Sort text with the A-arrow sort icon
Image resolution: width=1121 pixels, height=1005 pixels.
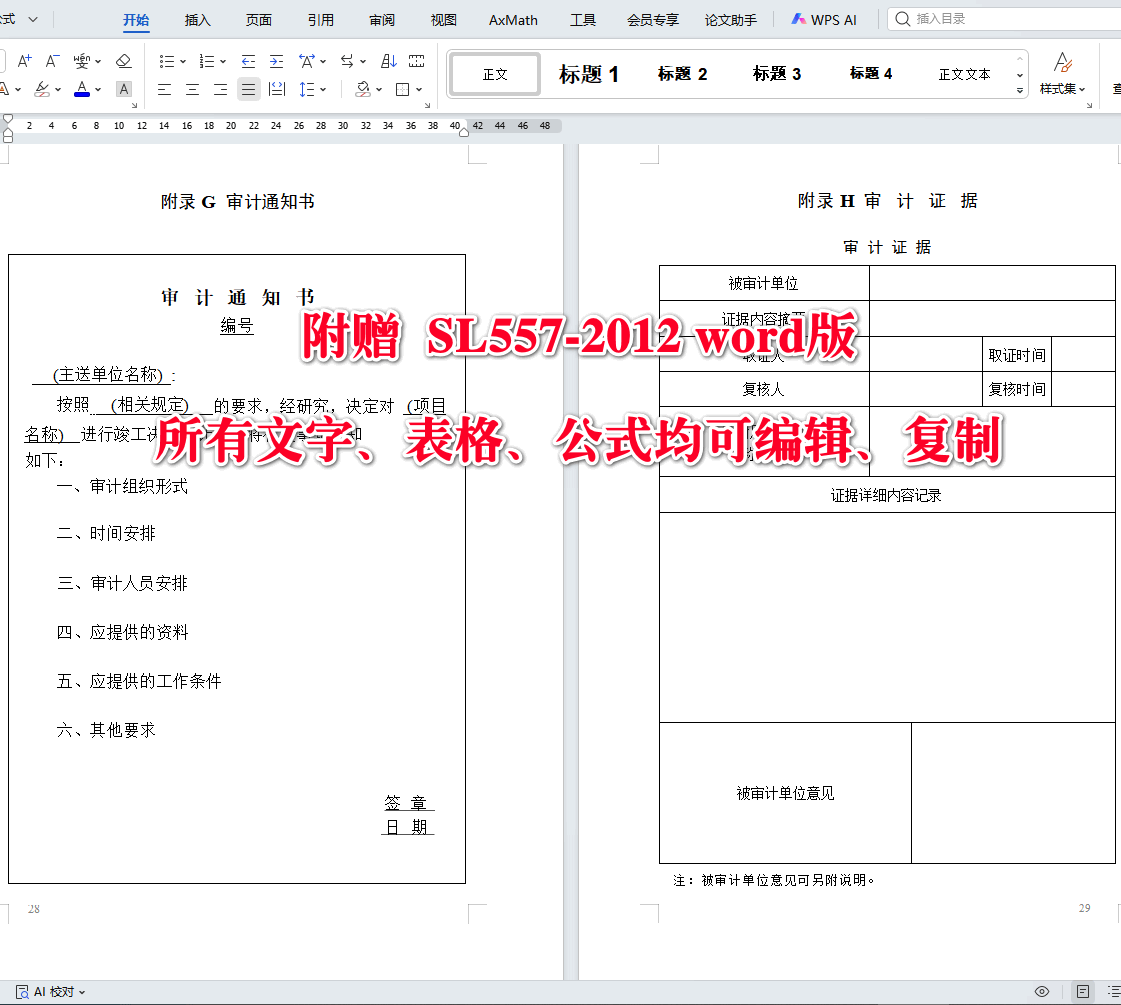388,61
